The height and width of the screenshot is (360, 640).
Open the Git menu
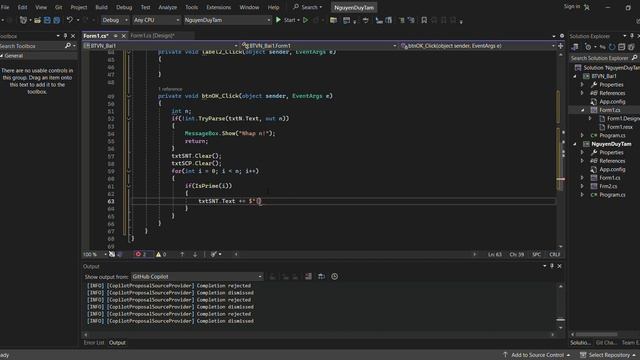point(58,7)
